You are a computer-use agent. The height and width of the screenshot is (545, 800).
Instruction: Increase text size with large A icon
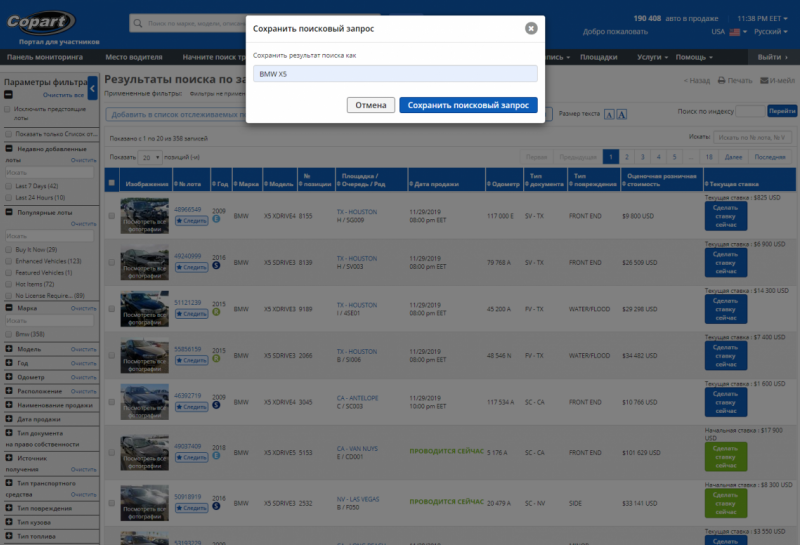click(621, 114)
